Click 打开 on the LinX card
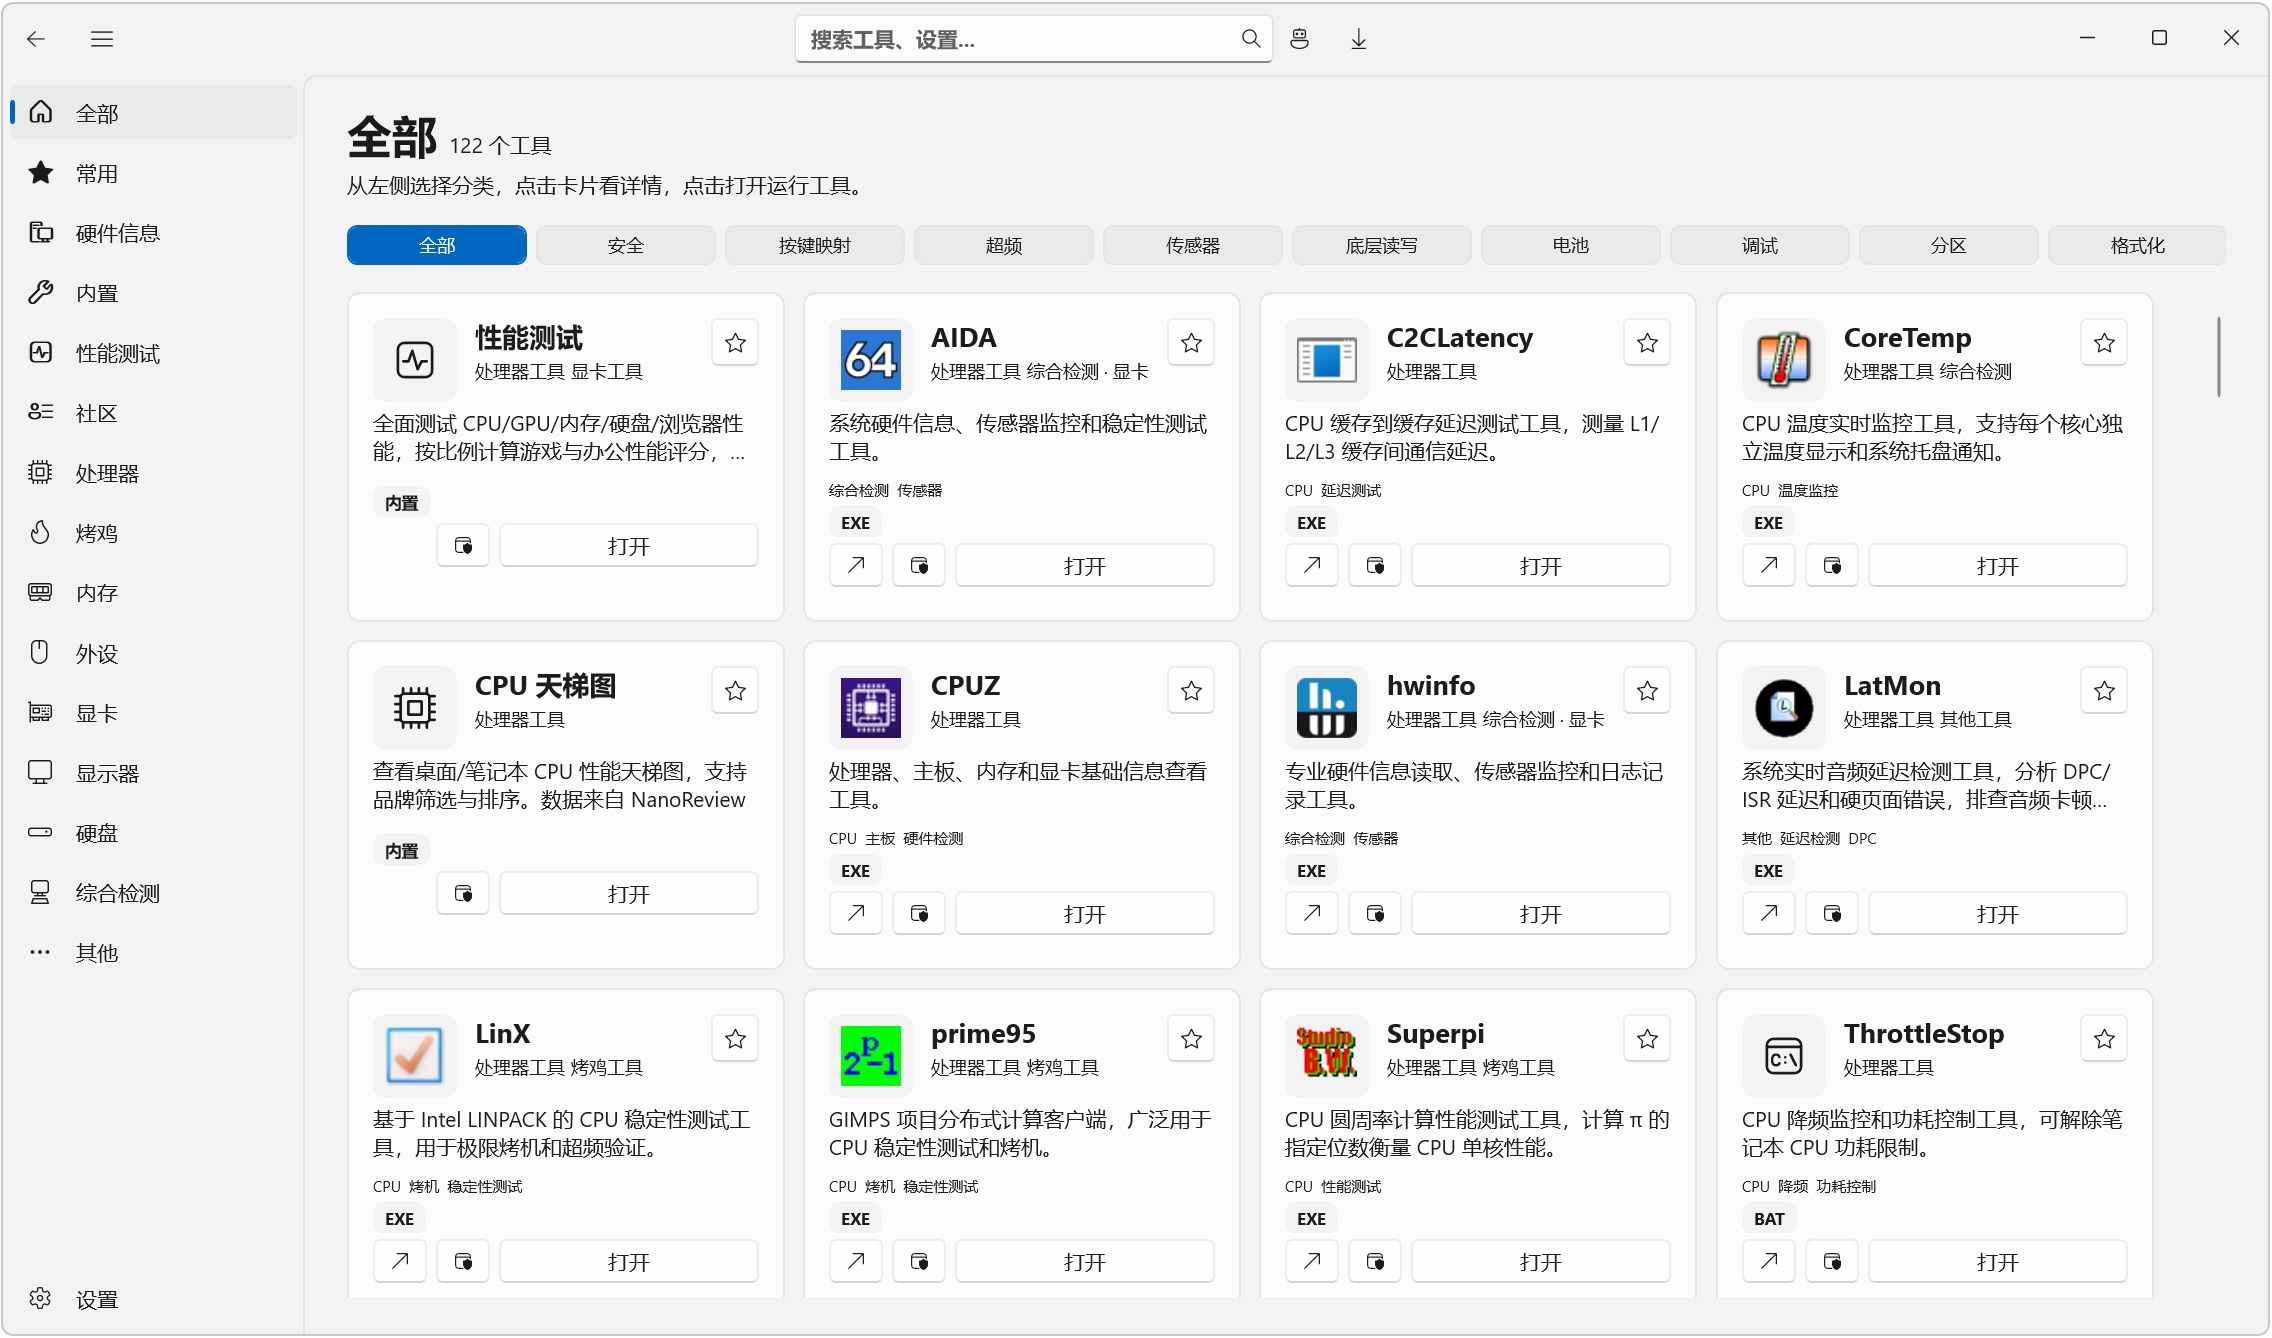This screenshot has width=2272, height=1338. tap(629, 1262)
